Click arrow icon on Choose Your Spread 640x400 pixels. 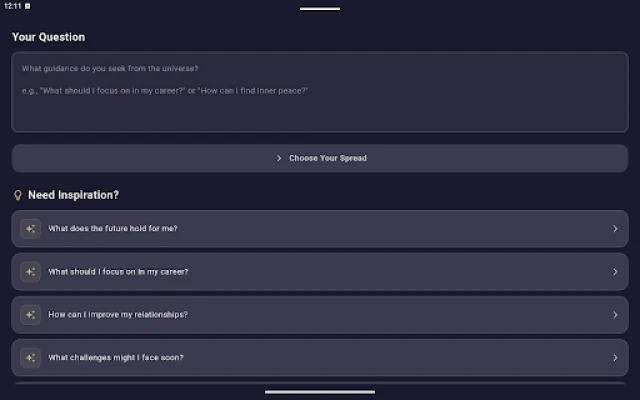(279, 158)
